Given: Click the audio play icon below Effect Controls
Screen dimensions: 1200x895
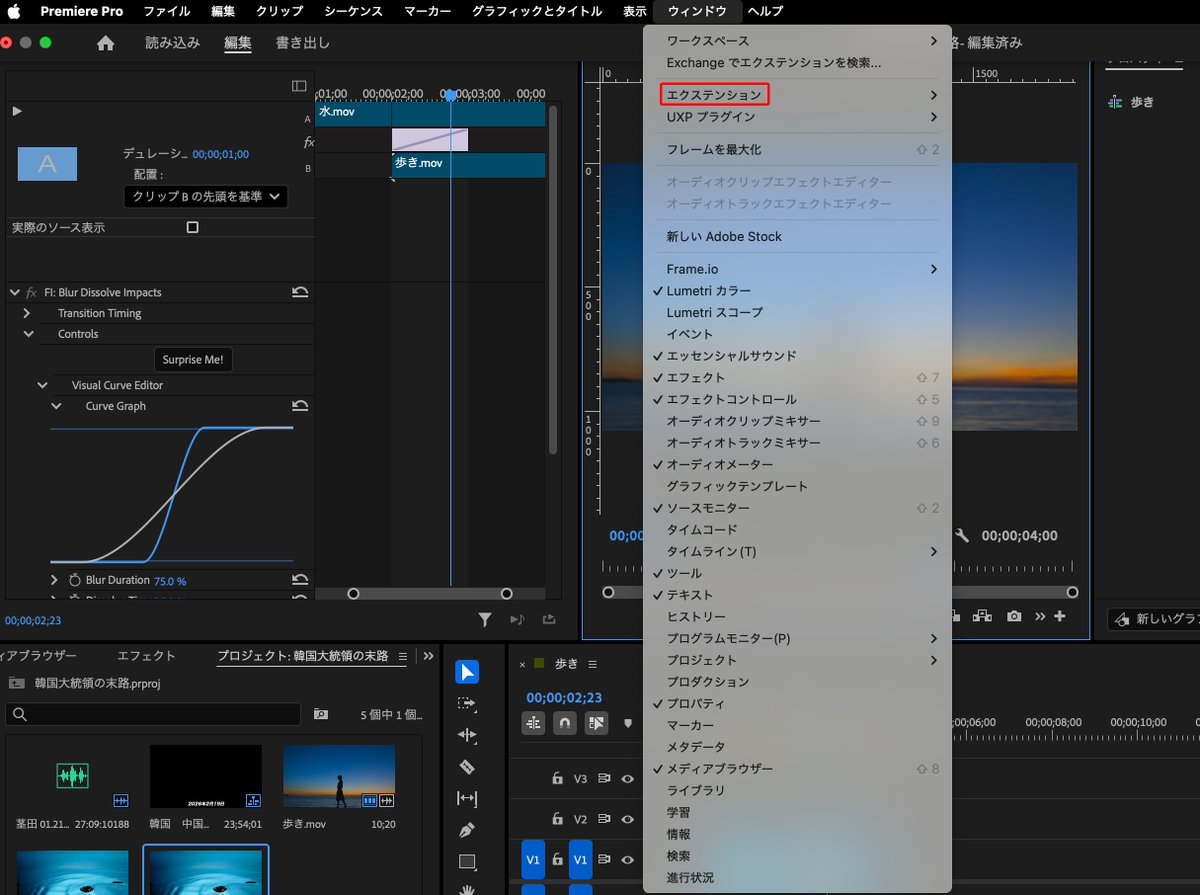Looking at the screenshot, I should point(517,620).
